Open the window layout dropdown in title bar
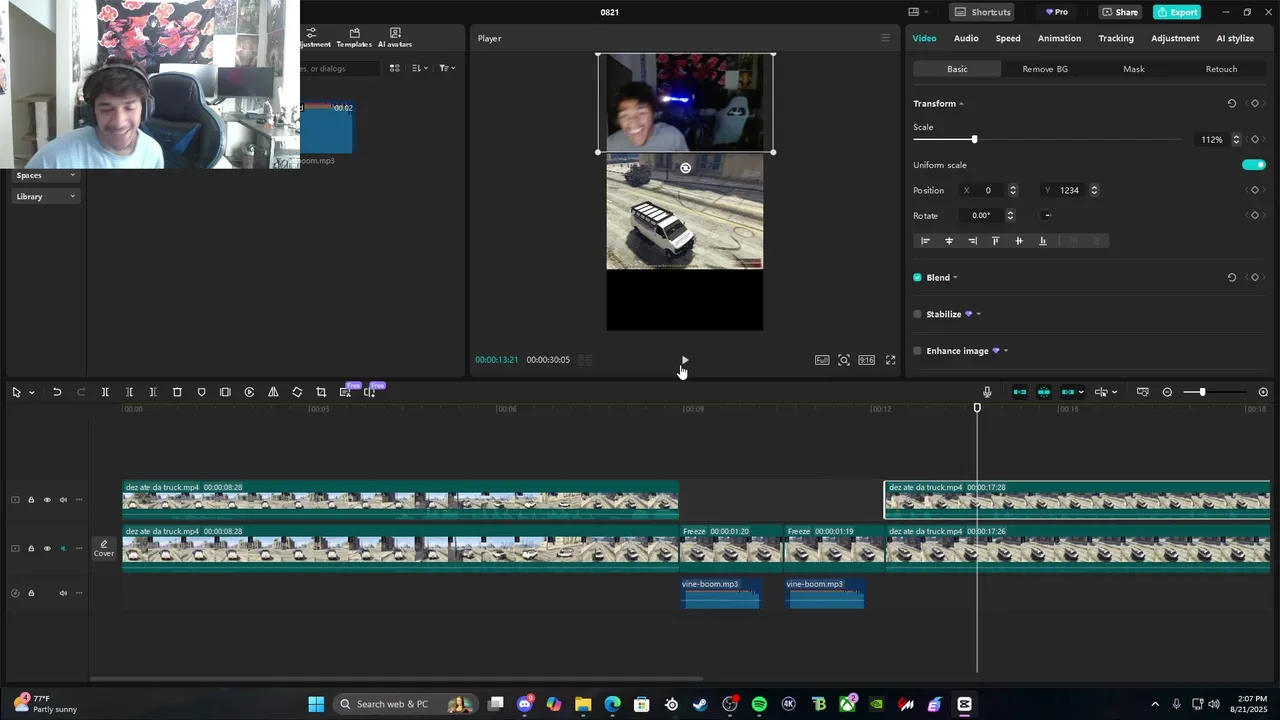Viewport: 1280px width, 720px height. click(x=918, y=12)
